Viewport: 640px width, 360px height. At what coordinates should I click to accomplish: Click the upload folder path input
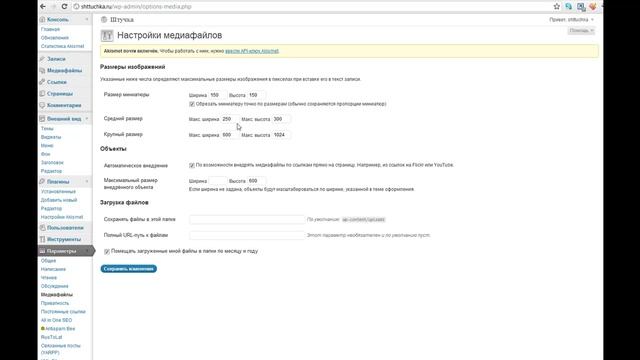pyautogui.click(x=247, y=220)
